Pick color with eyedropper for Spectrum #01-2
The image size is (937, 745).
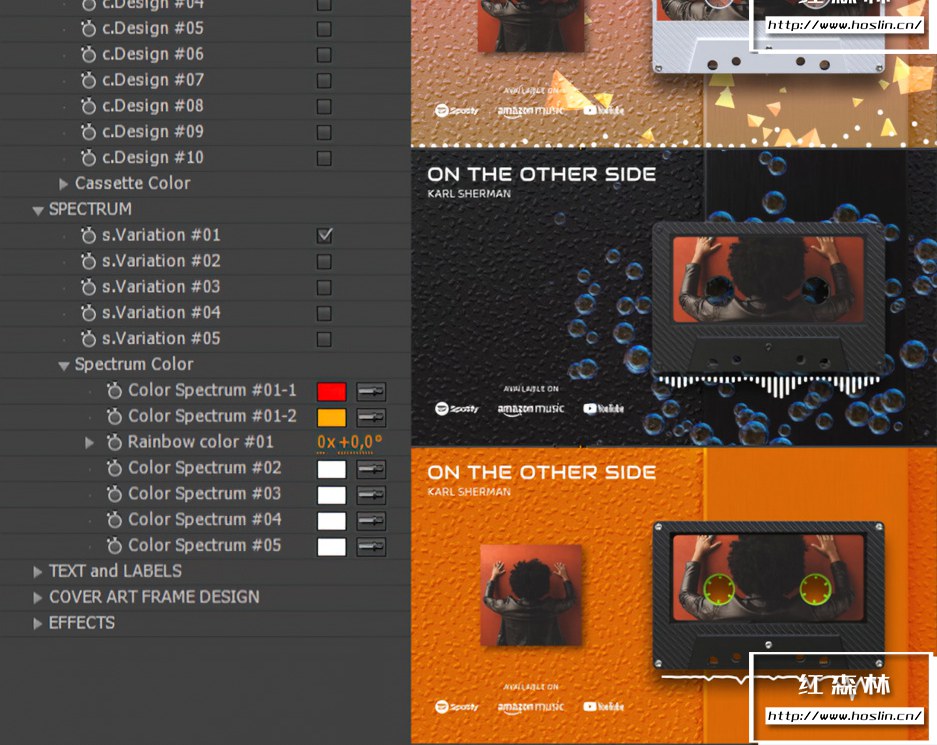pos(371,418)
